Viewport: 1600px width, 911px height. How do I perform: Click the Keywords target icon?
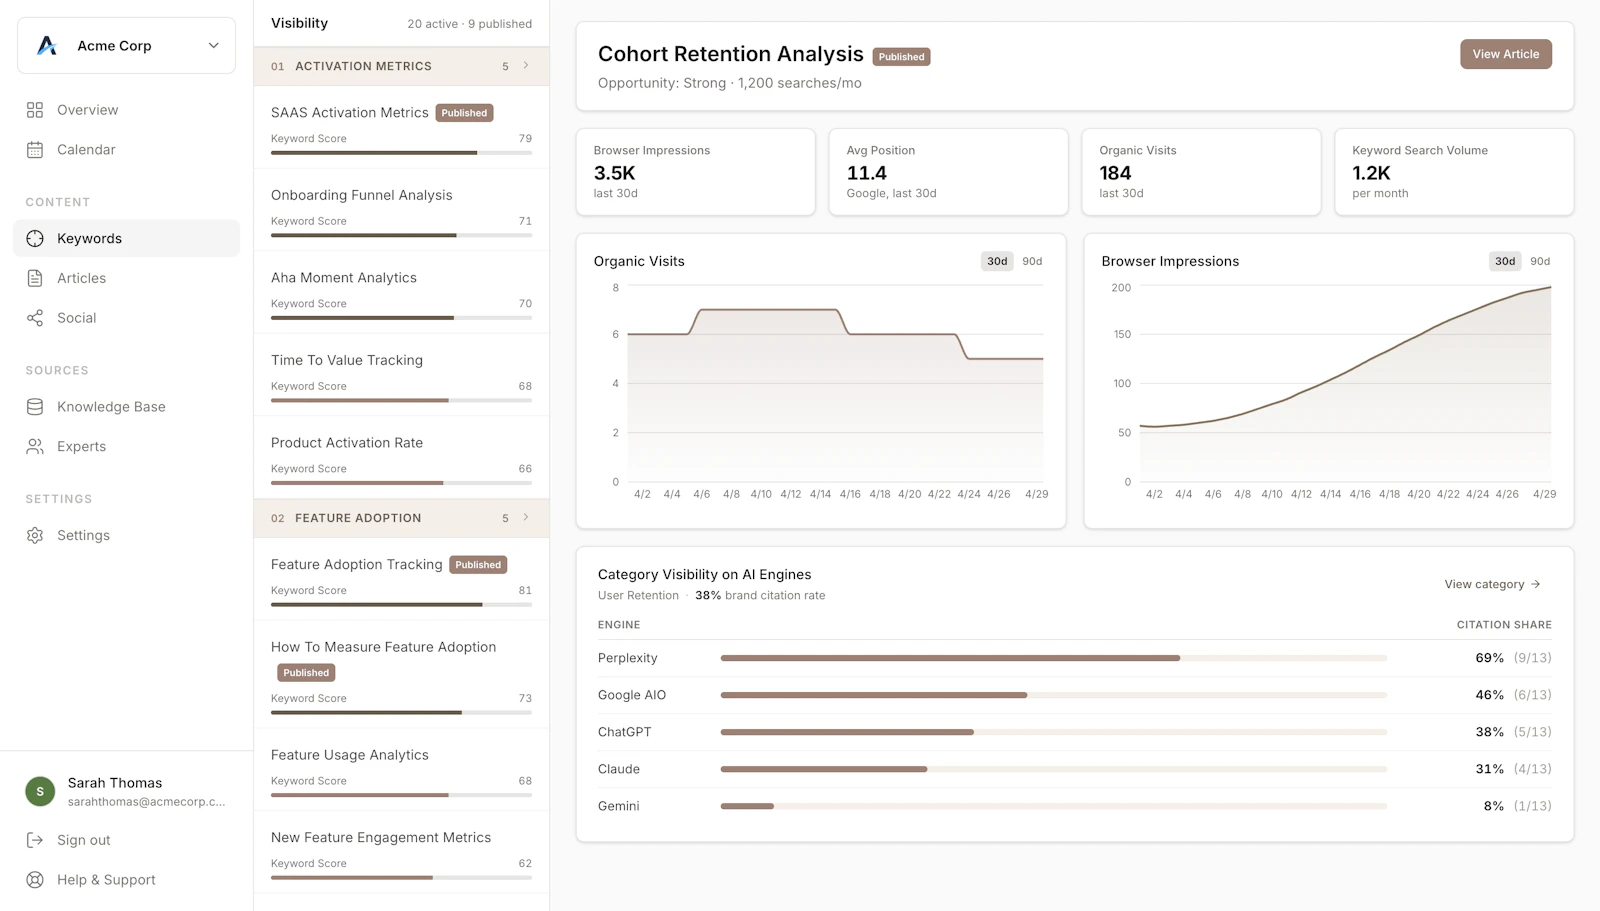[x=35, y=238]
